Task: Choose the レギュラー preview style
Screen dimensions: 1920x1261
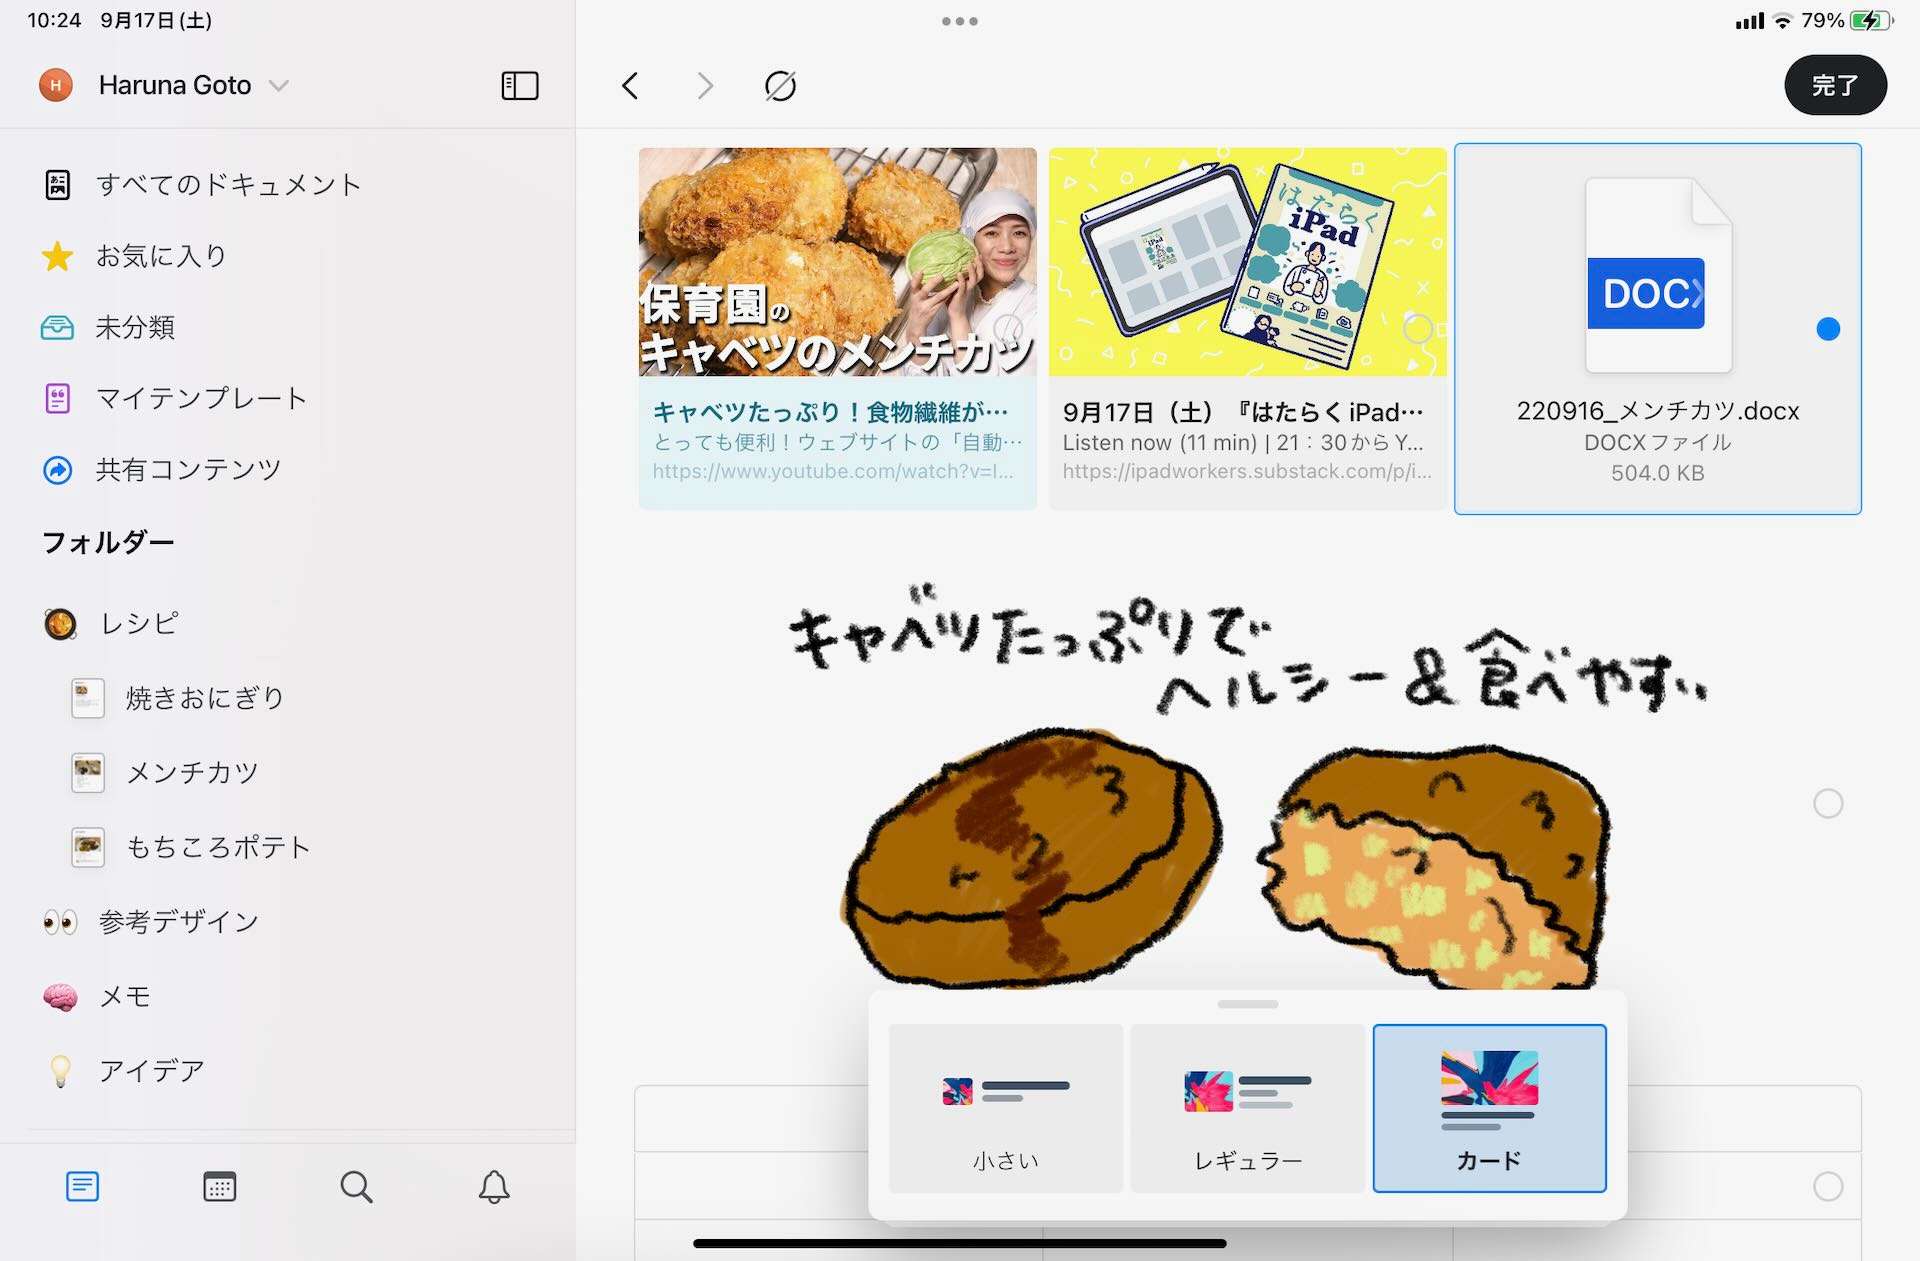Action: [x=1248, y=1108]
